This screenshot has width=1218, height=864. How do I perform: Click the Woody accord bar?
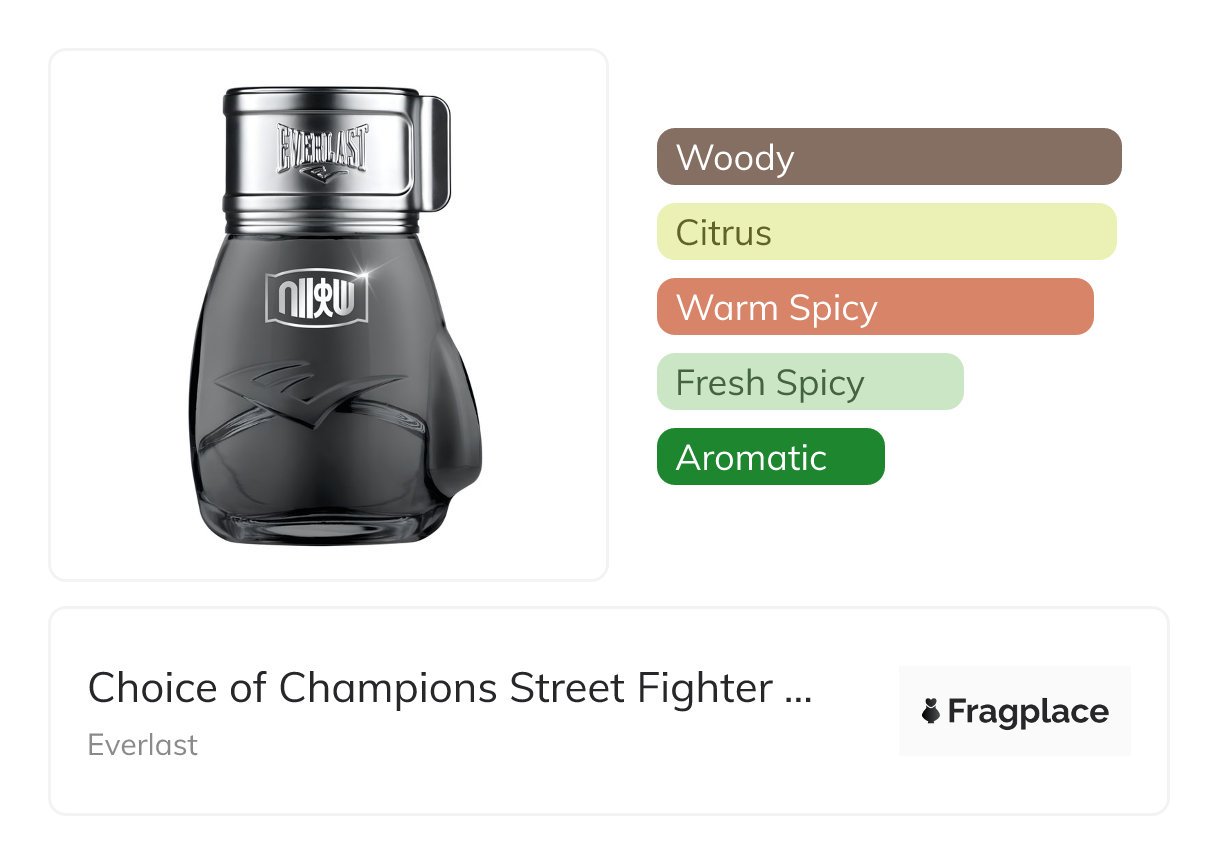(888, 157)
